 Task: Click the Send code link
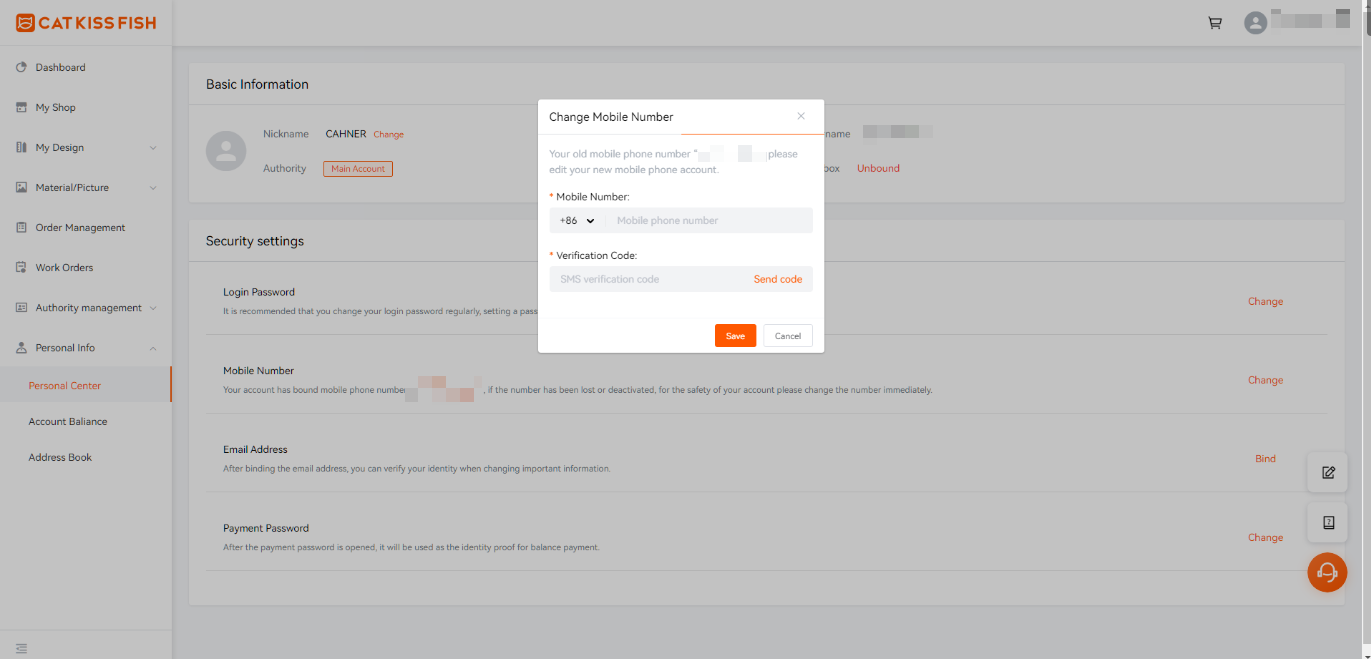(x=778, y=279)
